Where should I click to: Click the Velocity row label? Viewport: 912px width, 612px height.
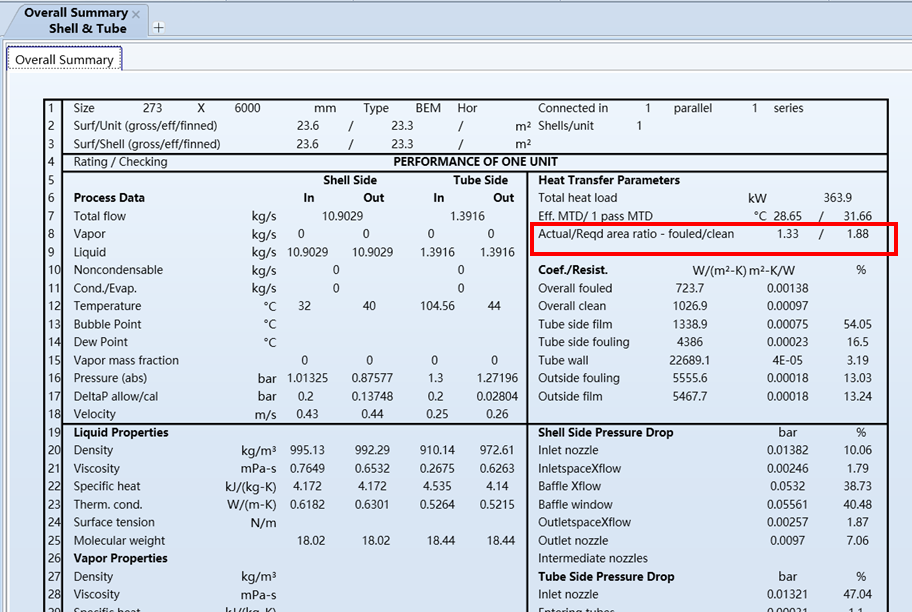(x=94, y=414)
